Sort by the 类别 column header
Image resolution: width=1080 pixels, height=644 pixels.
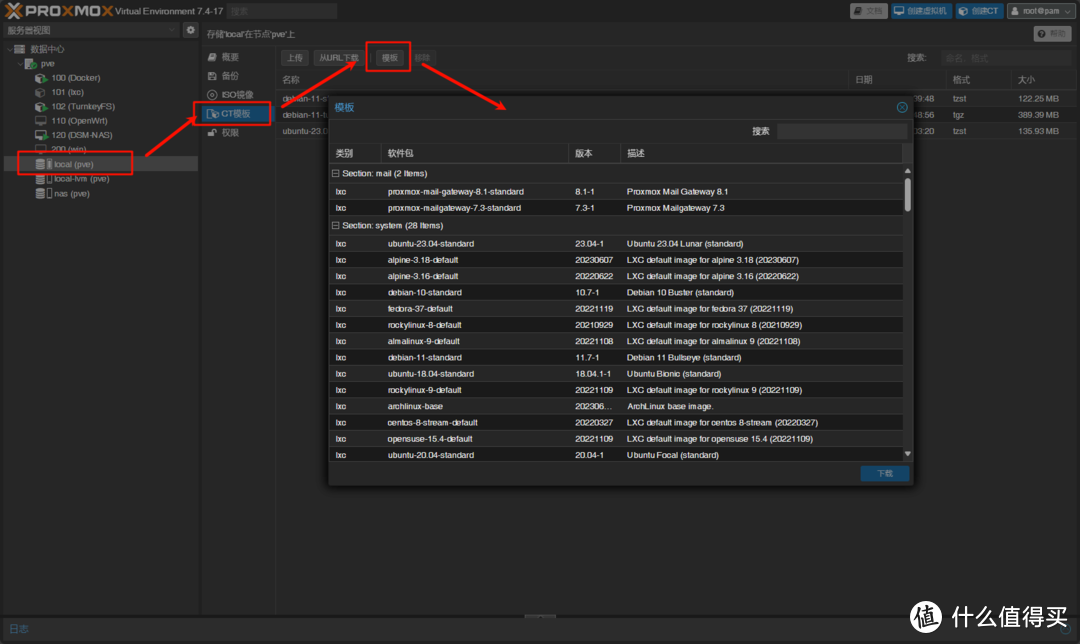tap(355, 154)
